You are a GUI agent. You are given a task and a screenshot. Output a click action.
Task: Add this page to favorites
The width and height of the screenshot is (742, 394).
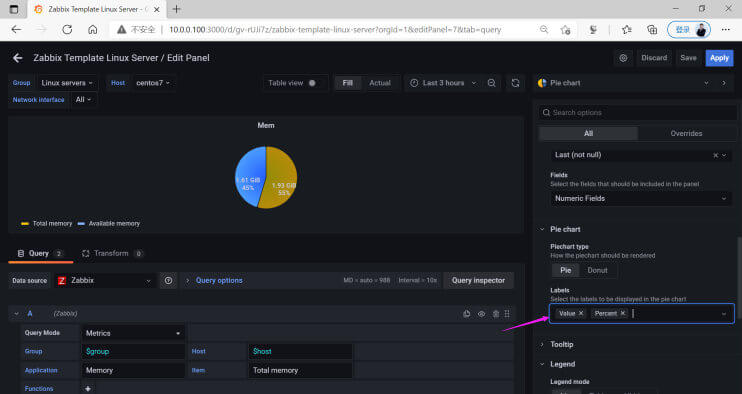click(565, 29)
